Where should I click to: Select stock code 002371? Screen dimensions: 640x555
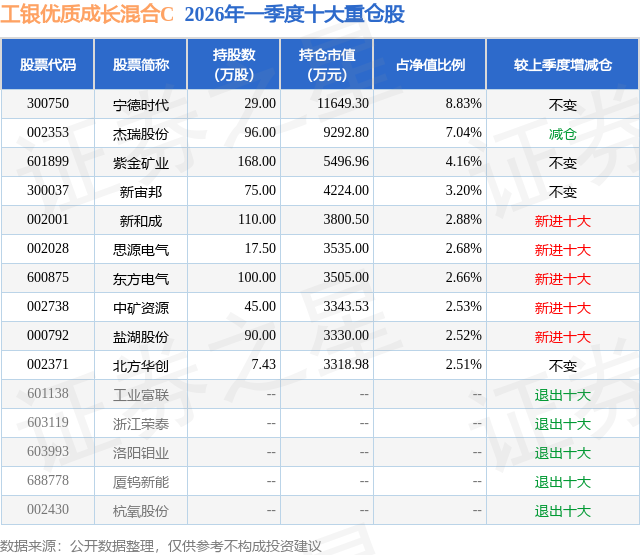pos(48,364)
